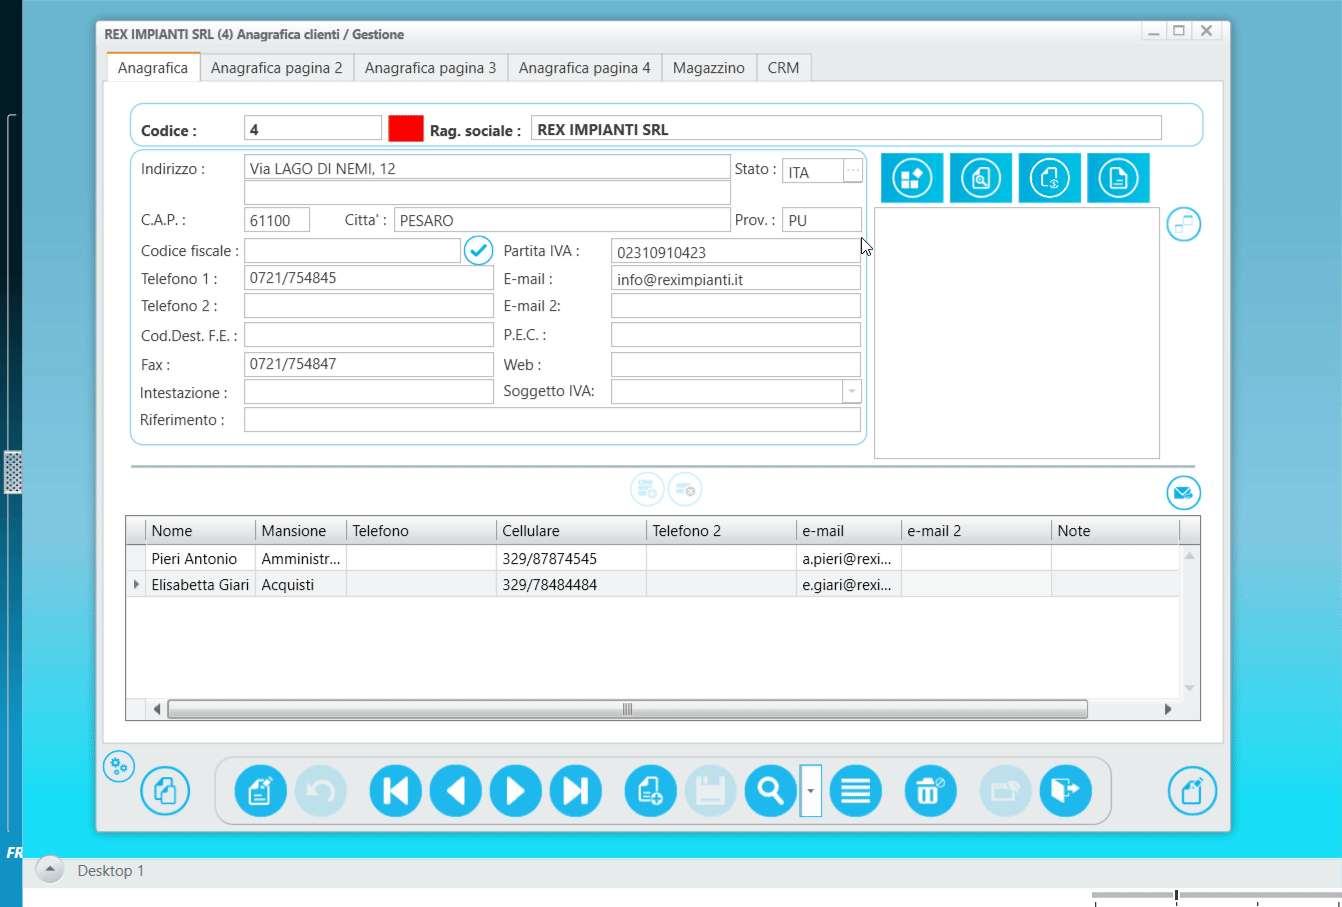Click the blue tiles widget icon button
The height and width of the screenshot is (907, 1342).
point(912,178)
